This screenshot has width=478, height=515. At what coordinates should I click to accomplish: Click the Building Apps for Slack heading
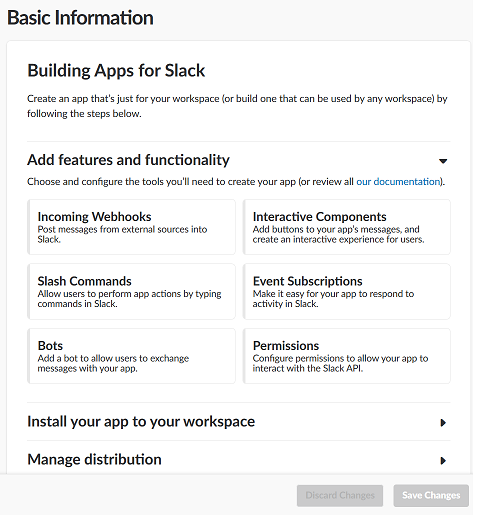[116, 71]
